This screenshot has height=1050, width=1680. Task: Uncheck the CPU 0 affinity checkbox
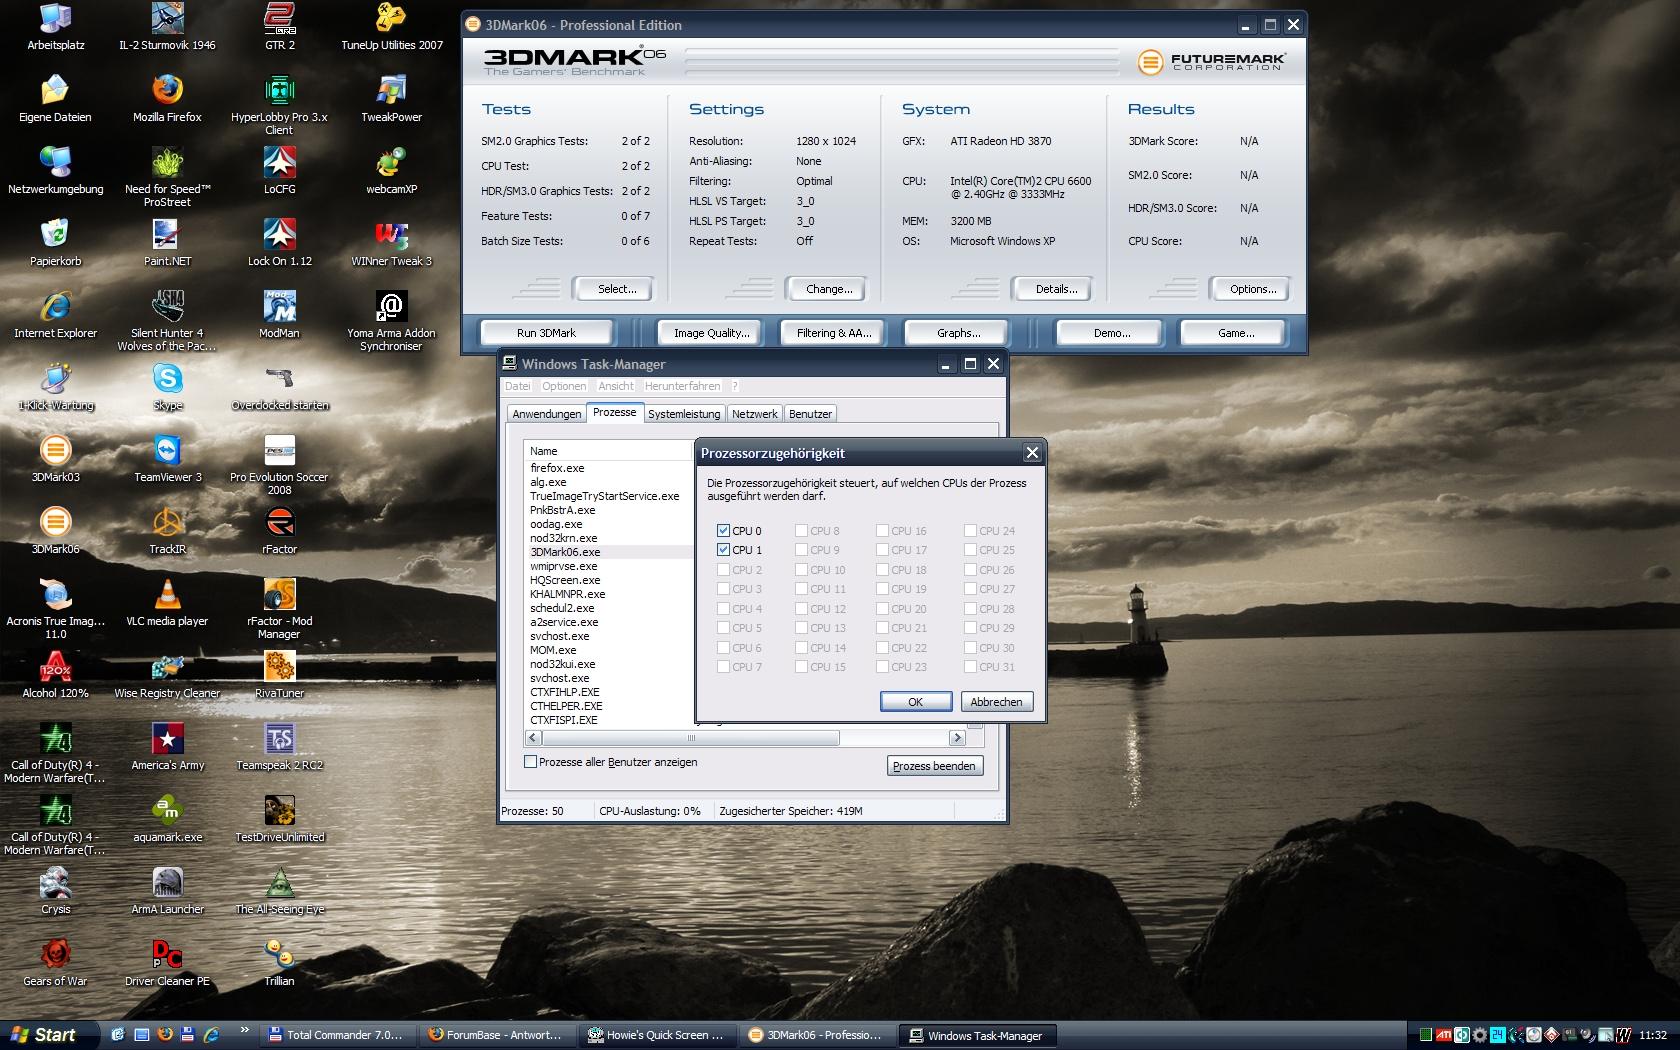pyautogui.click(x=723, y=530)
